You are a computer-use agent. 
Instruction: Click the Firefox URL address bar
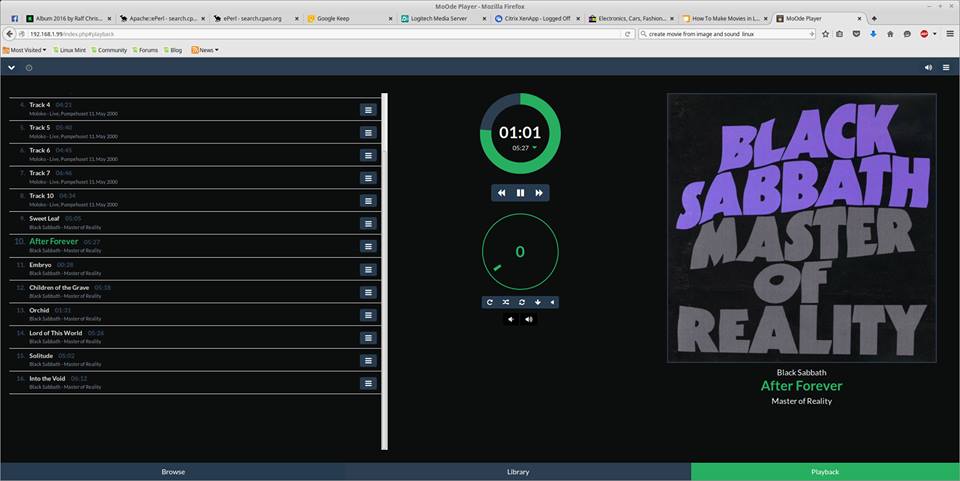coord(321,34)
